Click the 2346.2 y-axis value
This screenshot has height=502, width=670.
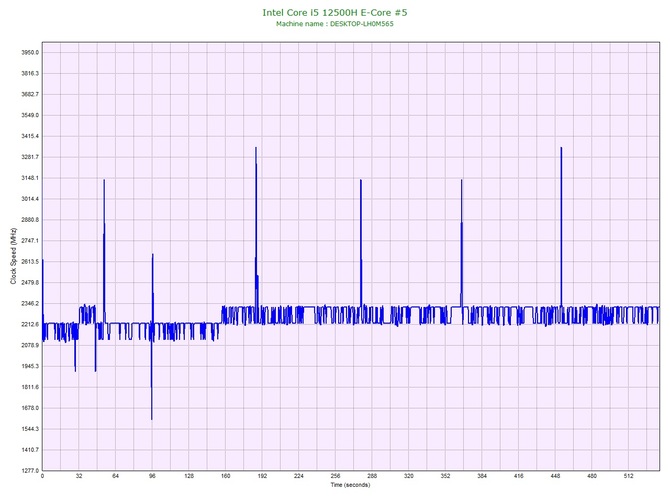coord(30,304)
